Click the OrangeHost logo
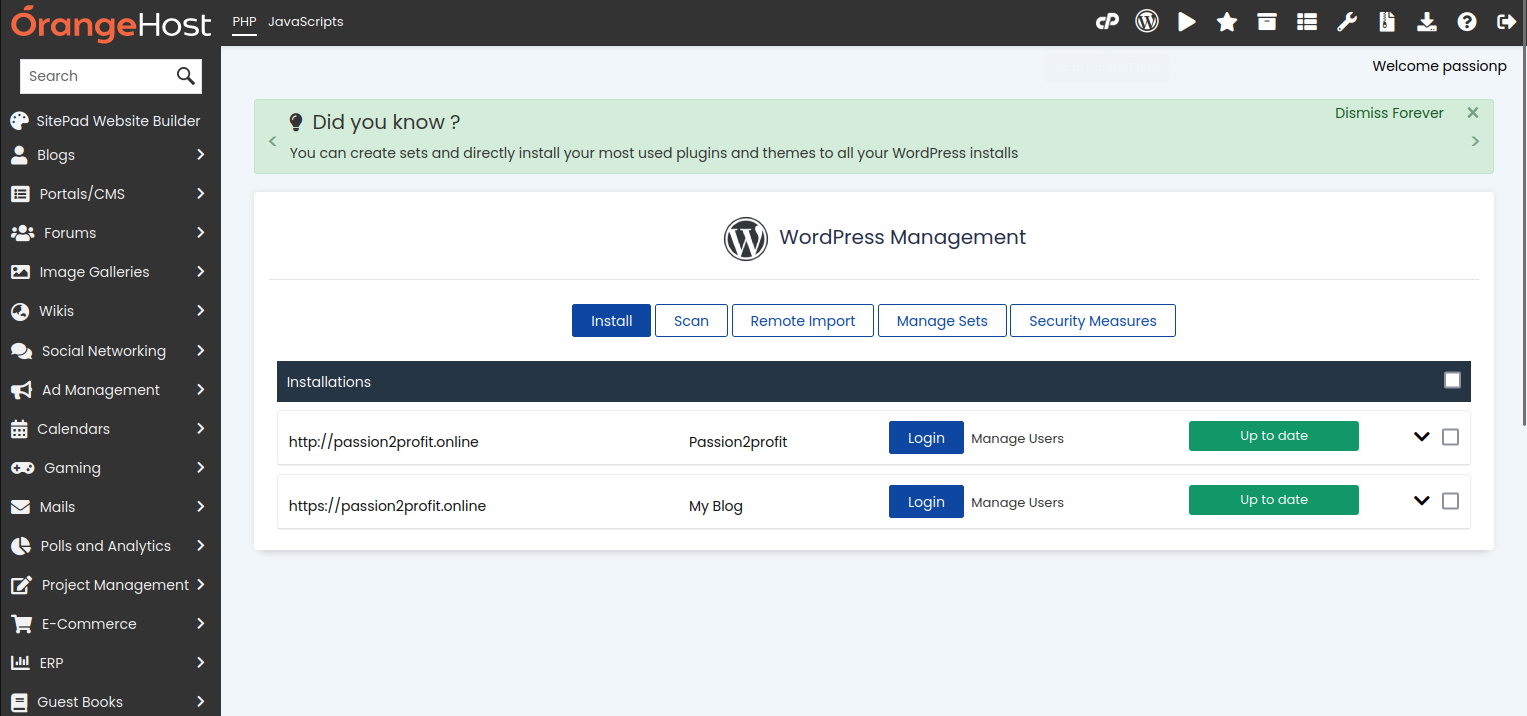 coord(111,22)
